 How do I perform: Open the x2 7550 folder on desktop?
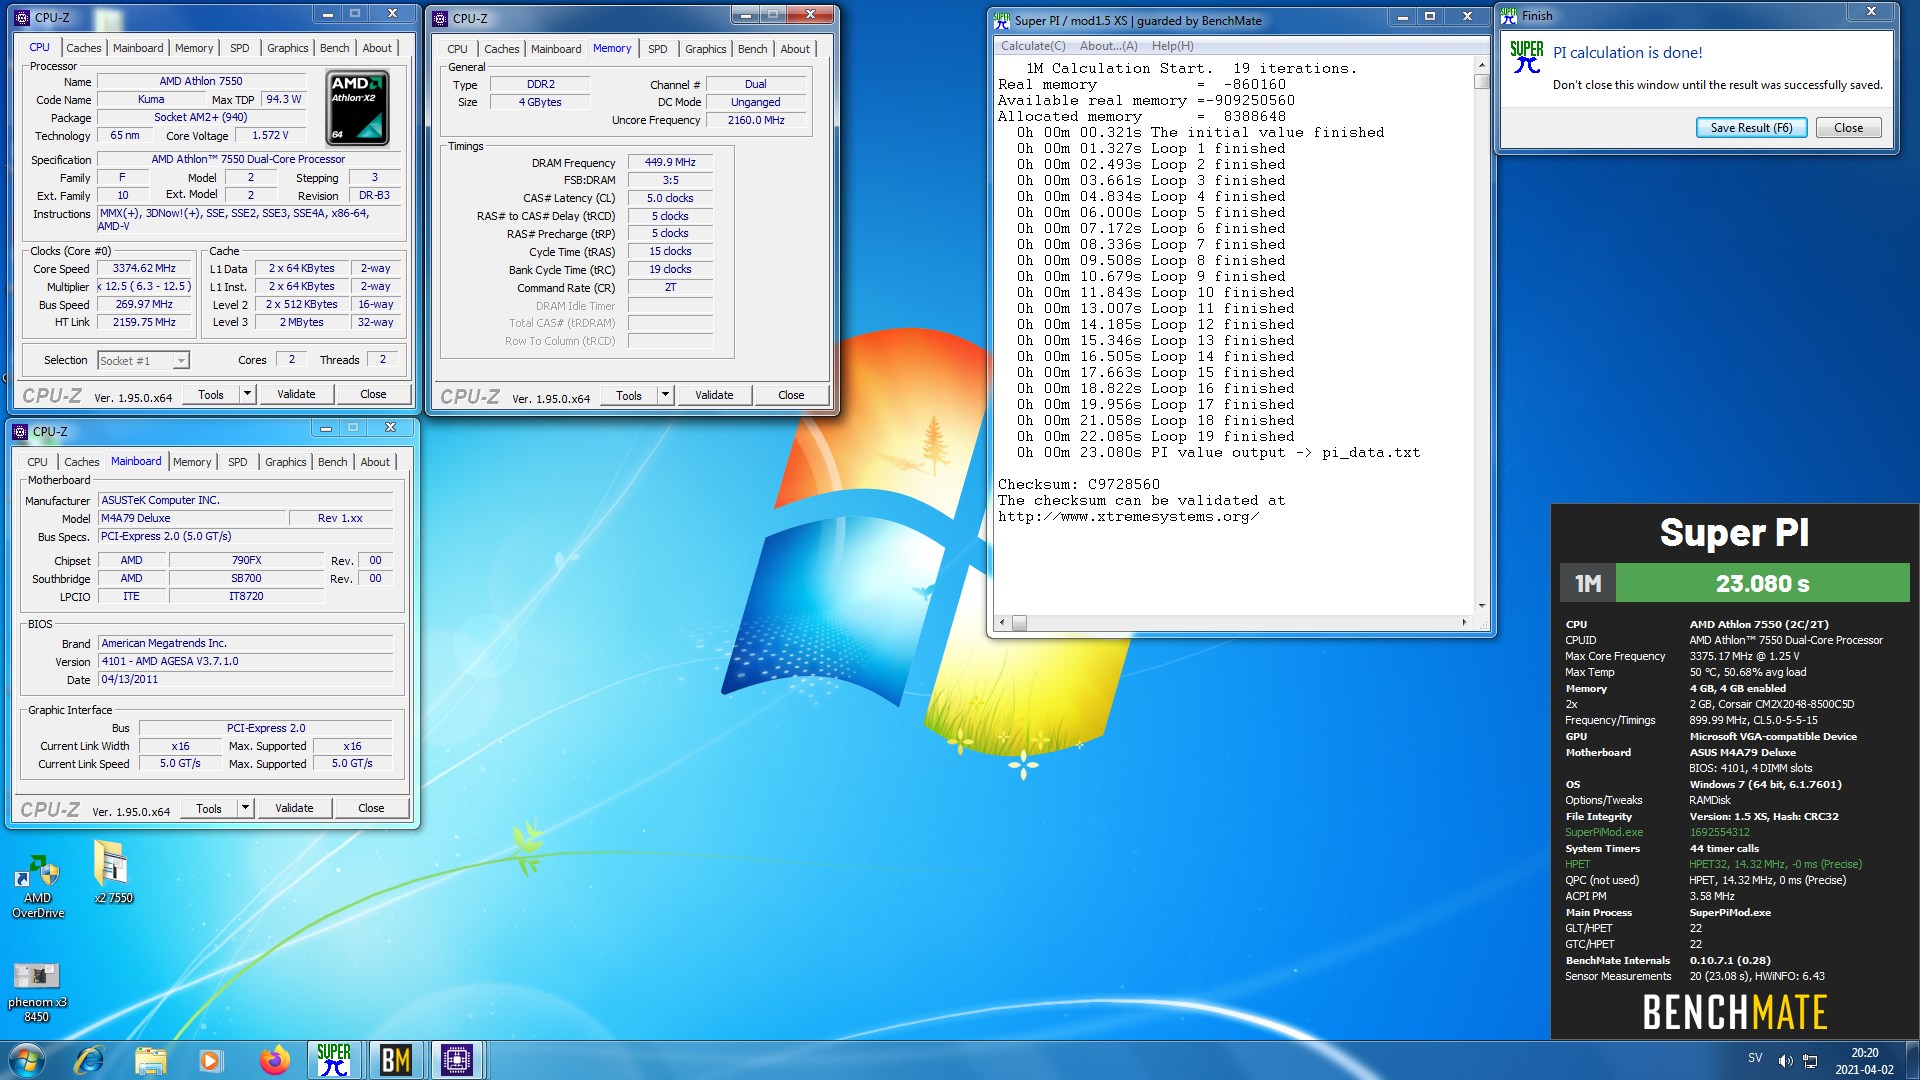point(113,872)
